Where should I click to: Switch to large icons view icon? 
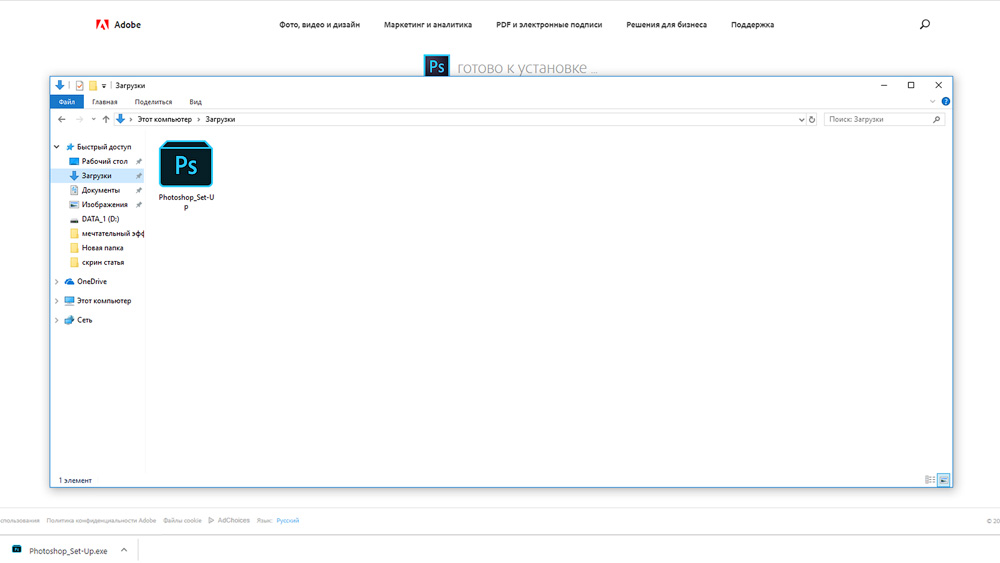944,480
